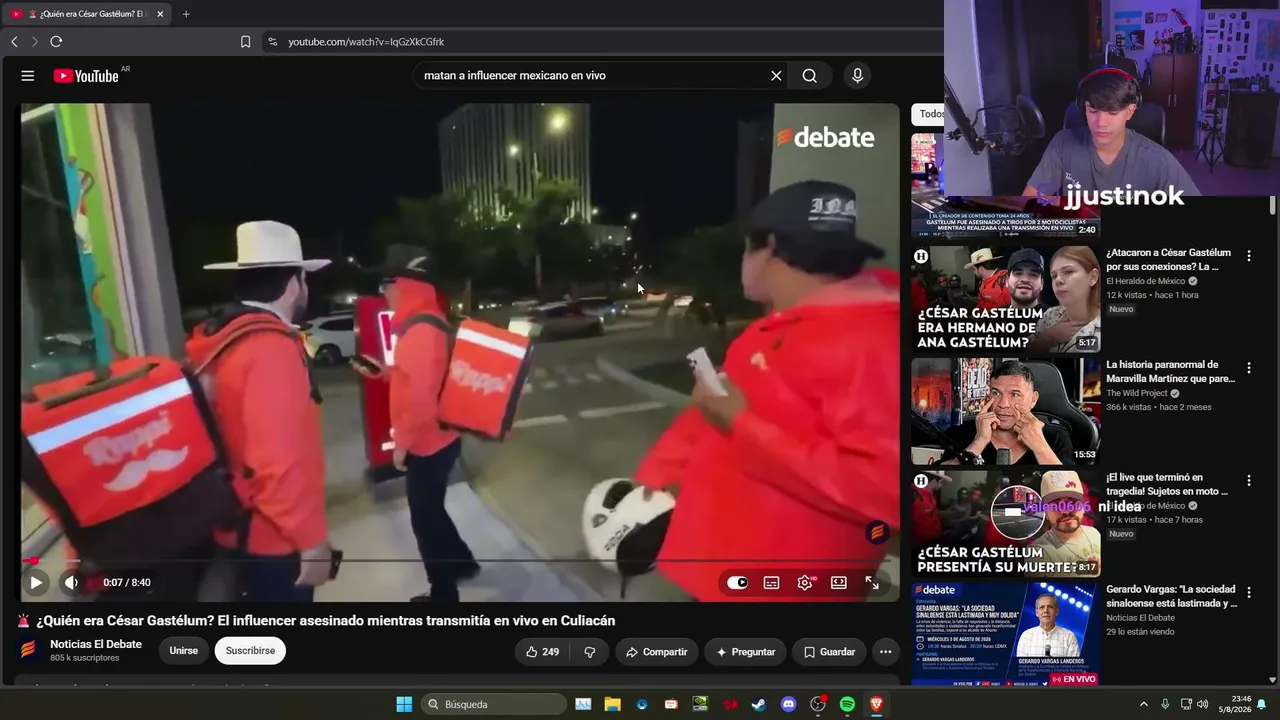
Task: Click the youtube.com address bar URL
Action: [x=366, y=42]
